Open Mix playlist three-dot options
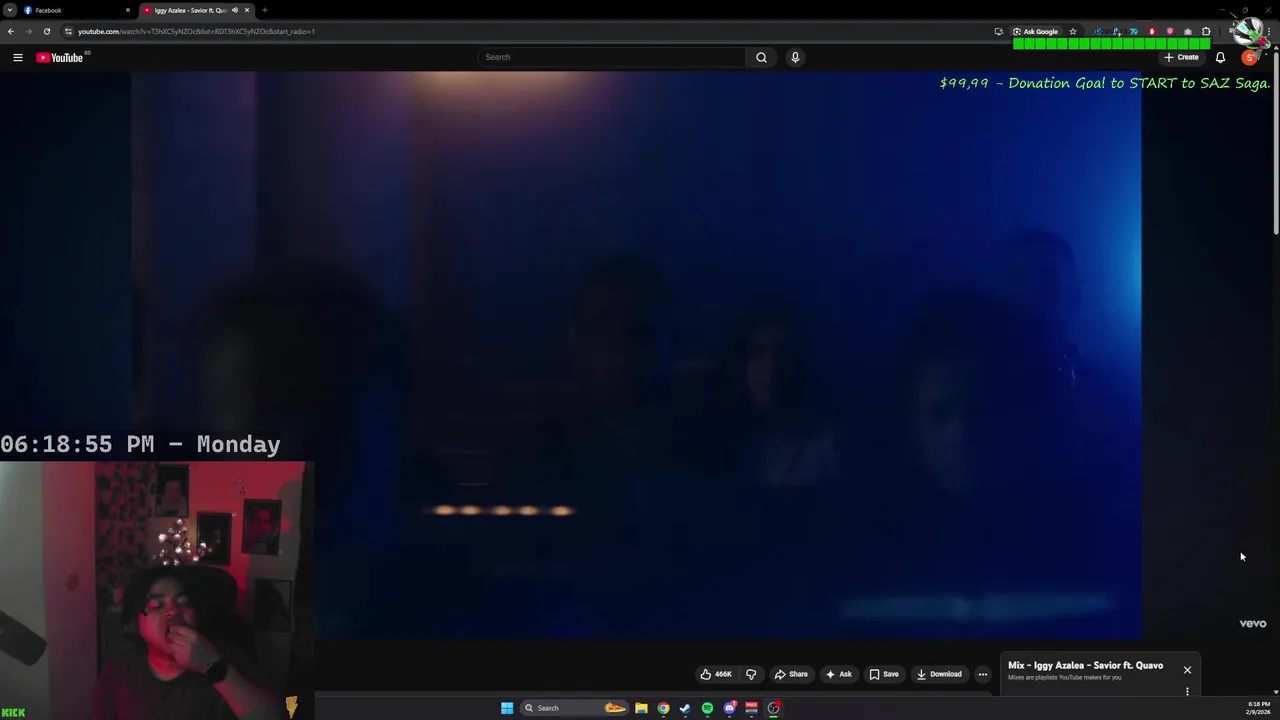The image size is (1280, 720). pyautogui.click(x=1187, y=691)
